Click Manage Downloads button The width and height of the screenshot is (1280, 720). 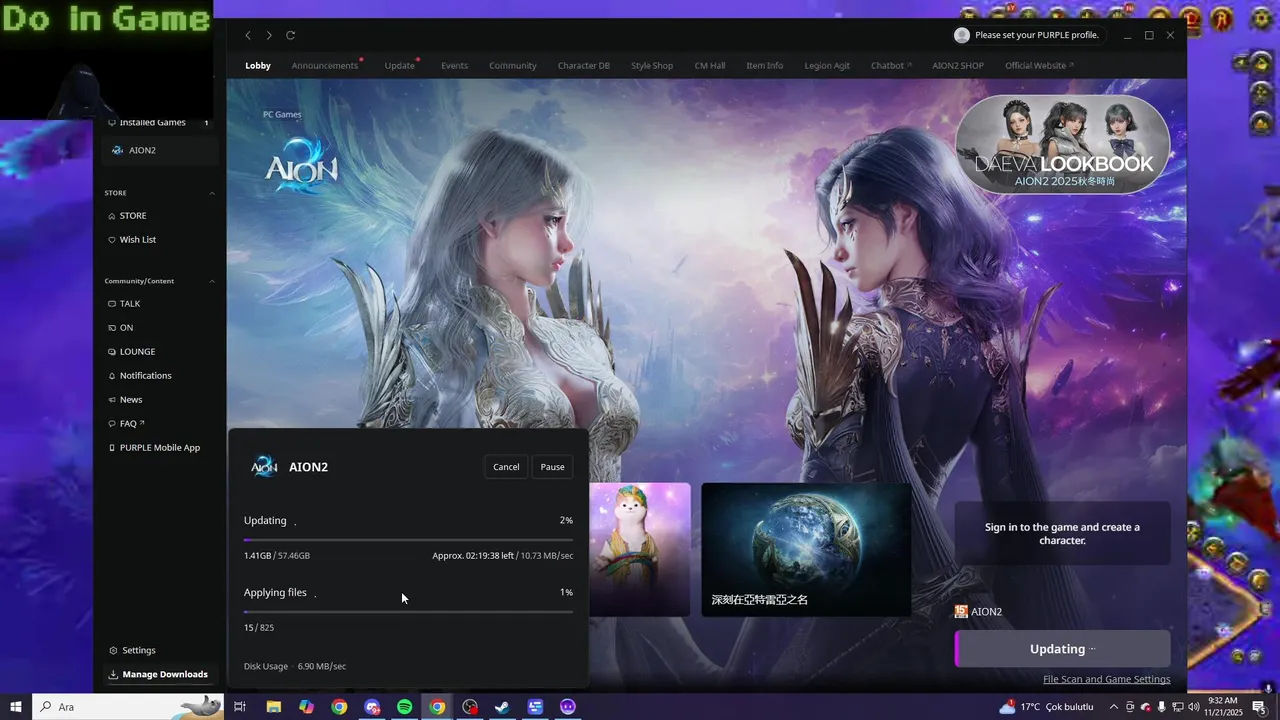159,675
